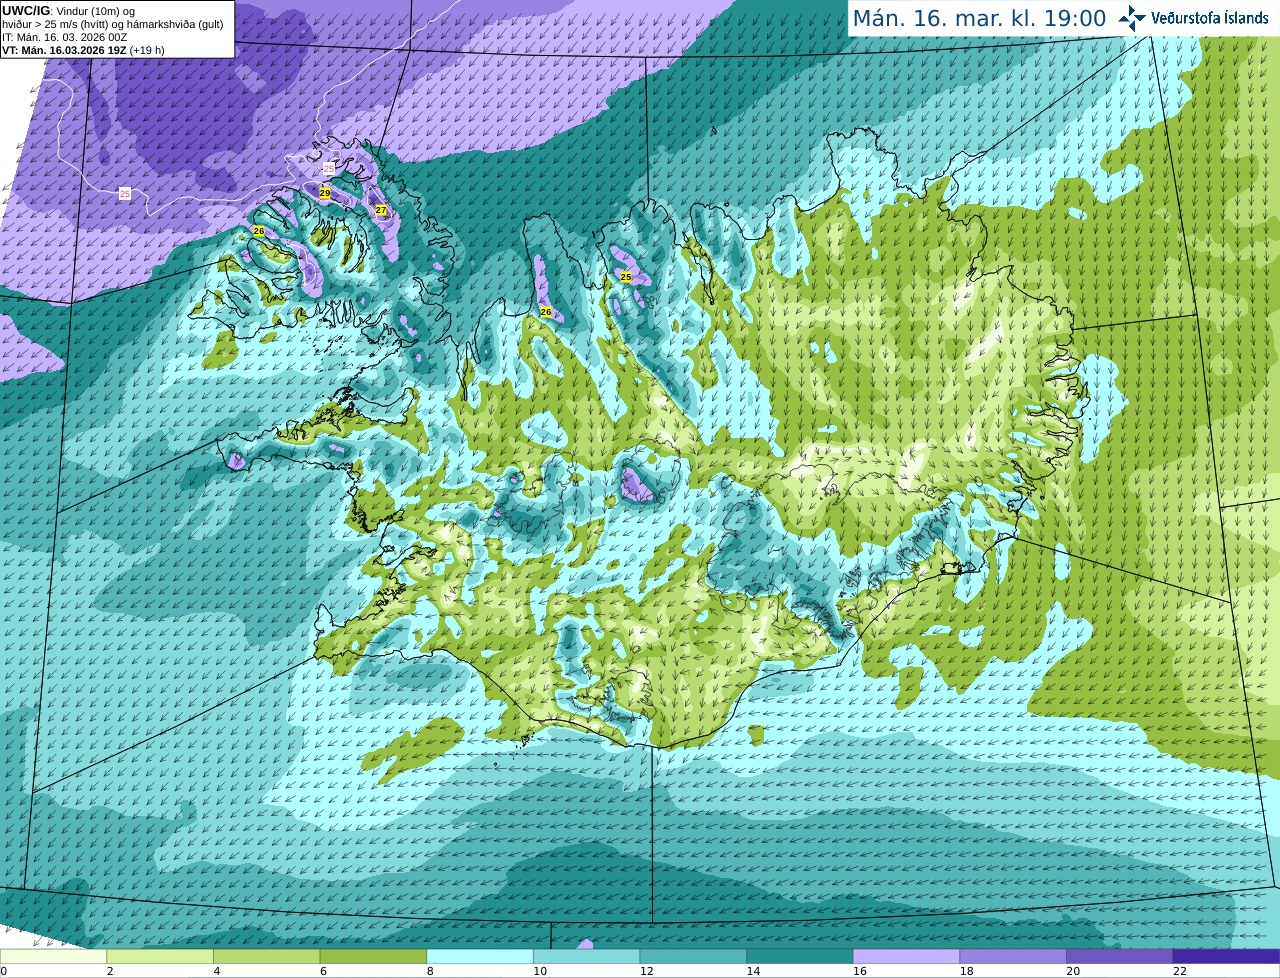Pick the 4–6 m/s color swatch
This screenshot has width=1280, height=978.
point(266,956)
